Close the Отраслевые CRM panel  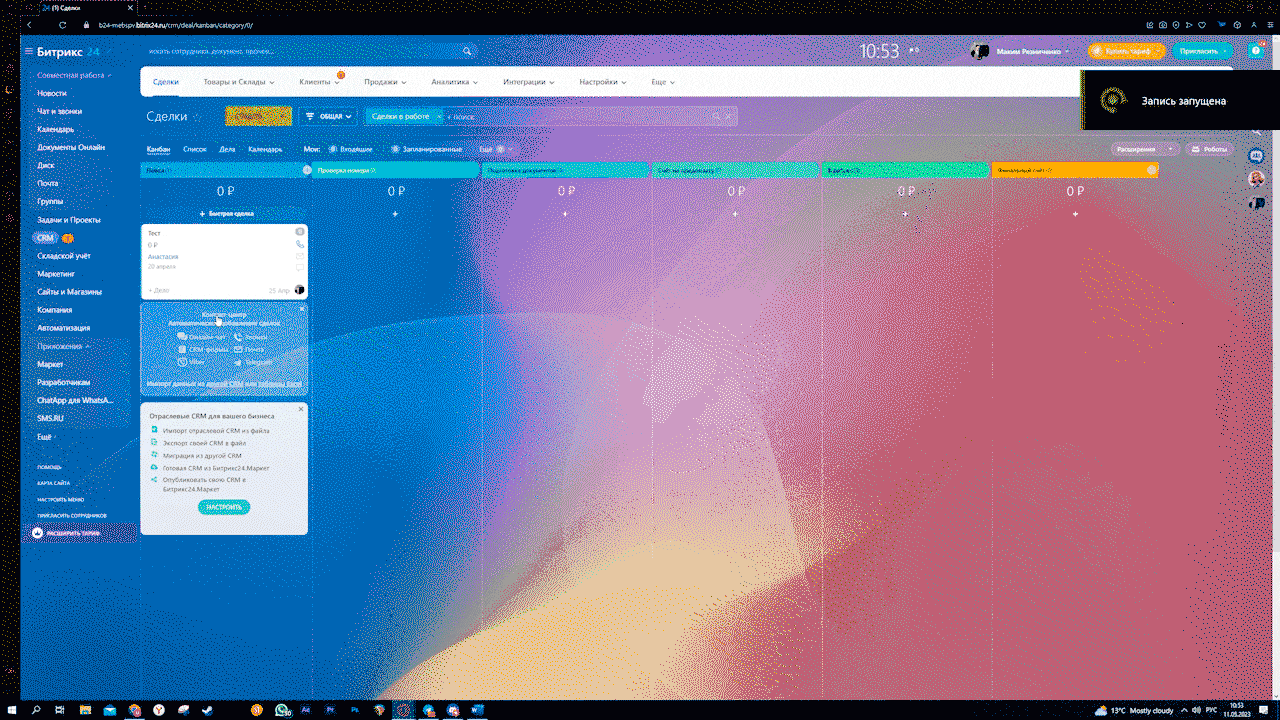(x=301, y=409)
